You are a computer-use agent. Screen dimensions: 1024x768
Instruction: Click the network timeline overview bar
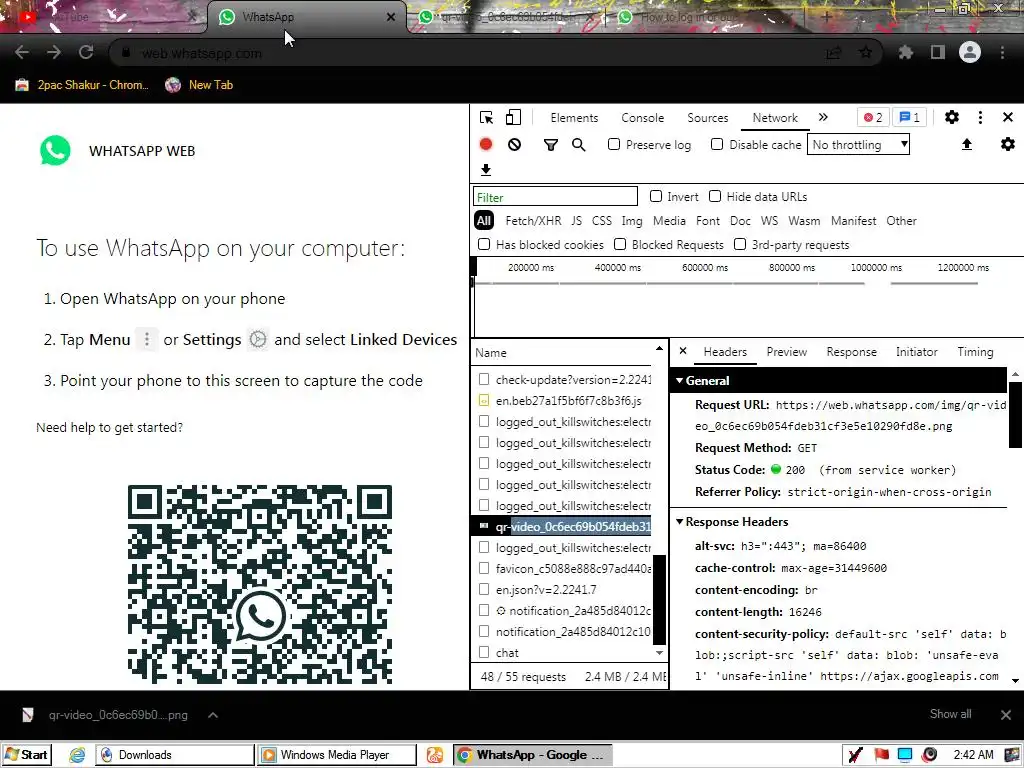747,297
